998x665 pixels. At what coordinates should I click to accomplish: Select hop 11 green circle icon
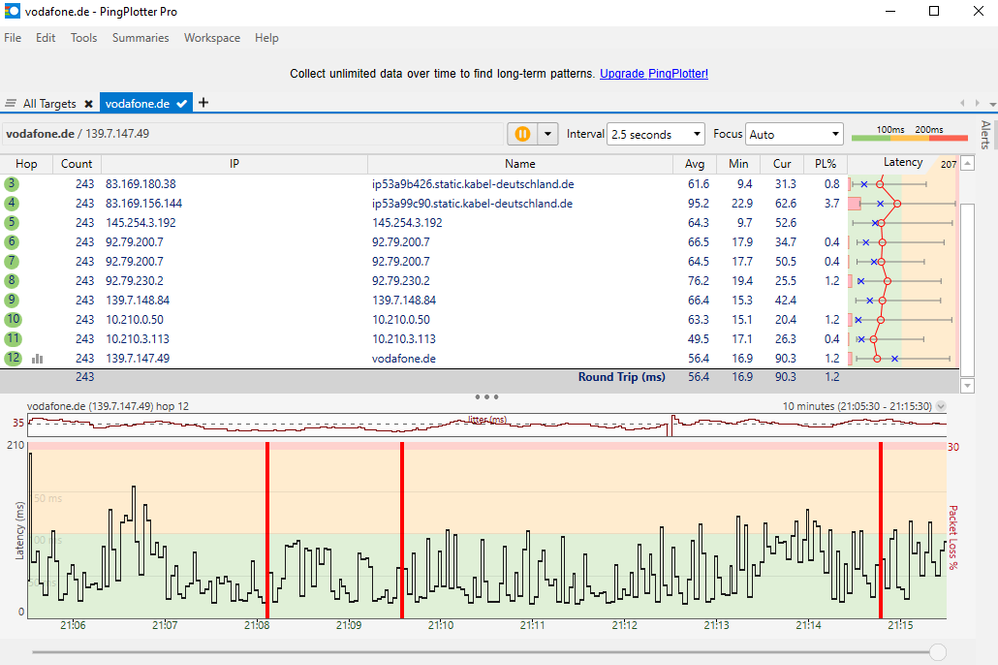pos(13,339)
